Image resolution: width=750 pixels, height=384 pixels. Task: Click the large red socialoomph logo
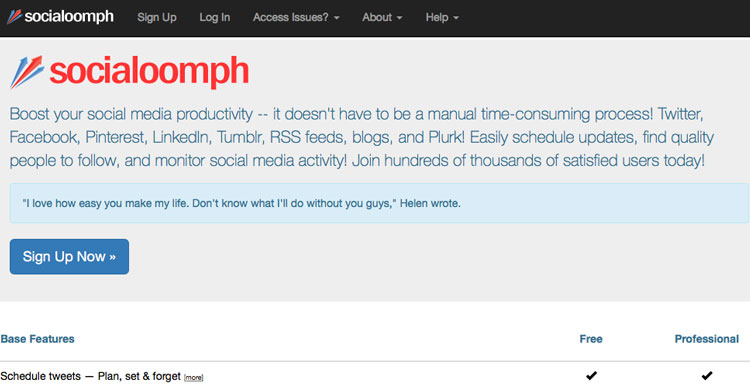tap(129, 72)
